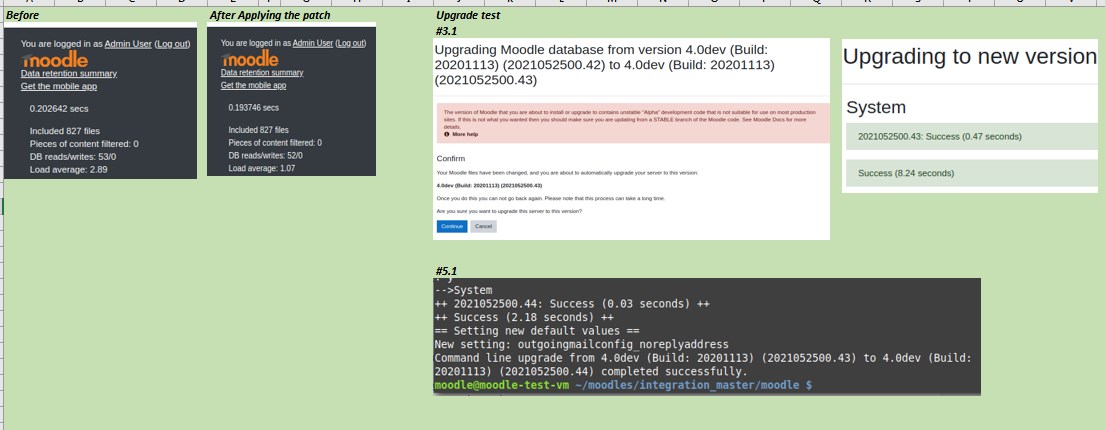Click 'Success (2.18 seconds)' terminal line
The width and height of the screenshot is (1105, 430).
(524, 317)
